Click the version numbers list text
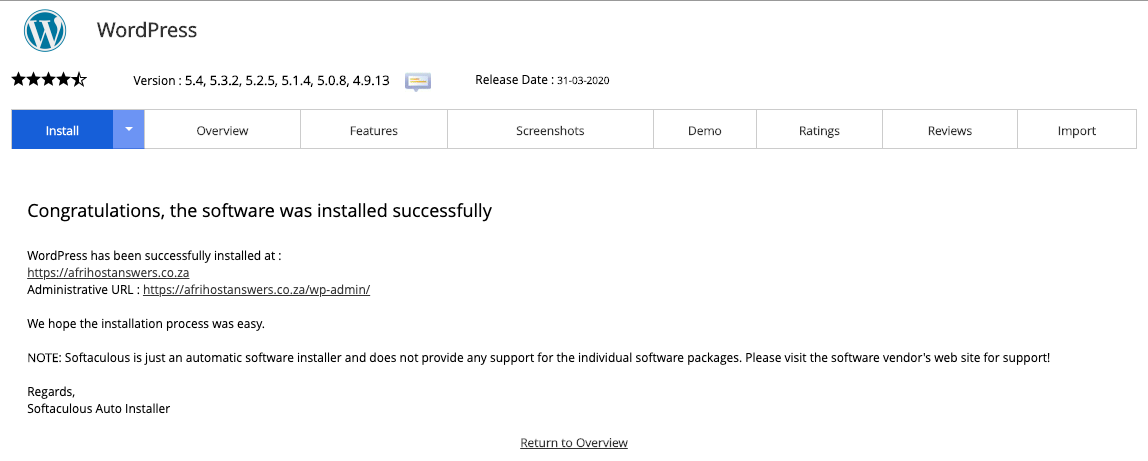1148x461 pixels. [287, 81]
